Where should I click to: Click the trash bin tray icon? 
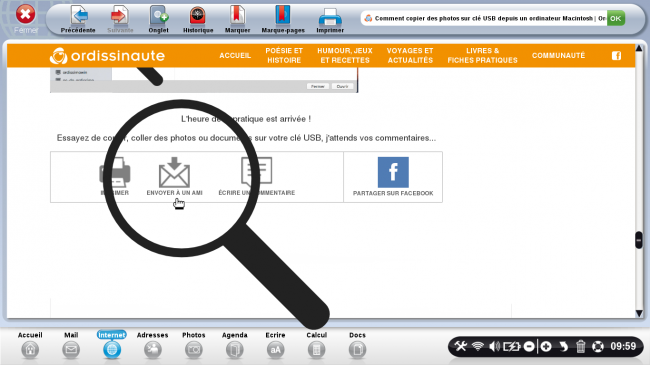pyautogui.click(x=581, y=346)
